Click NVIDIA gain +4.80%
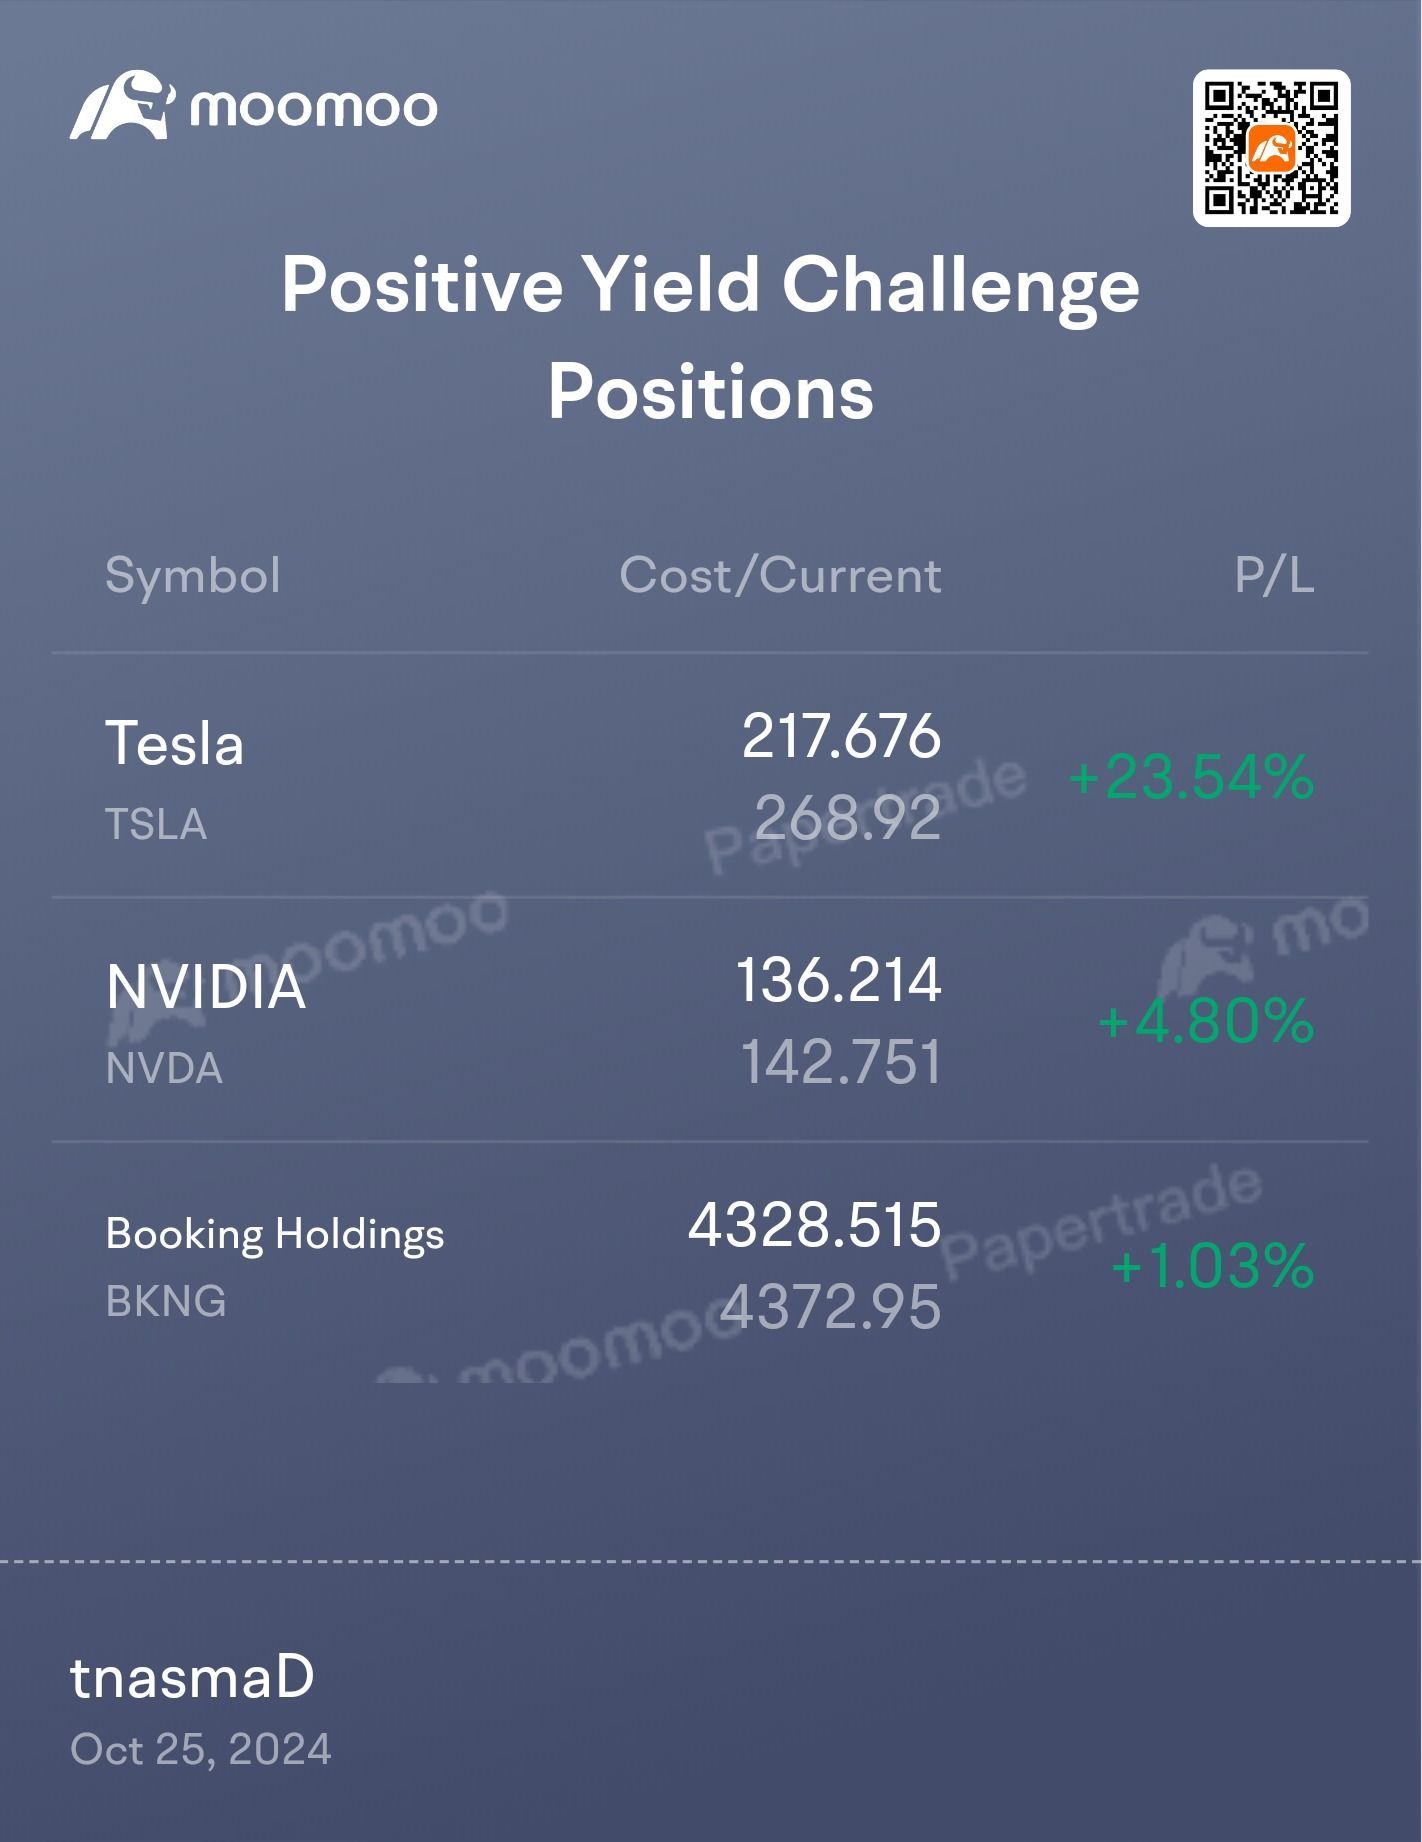The height and width of the screenshot is (1842, 1422). tap(1206, 1022)
